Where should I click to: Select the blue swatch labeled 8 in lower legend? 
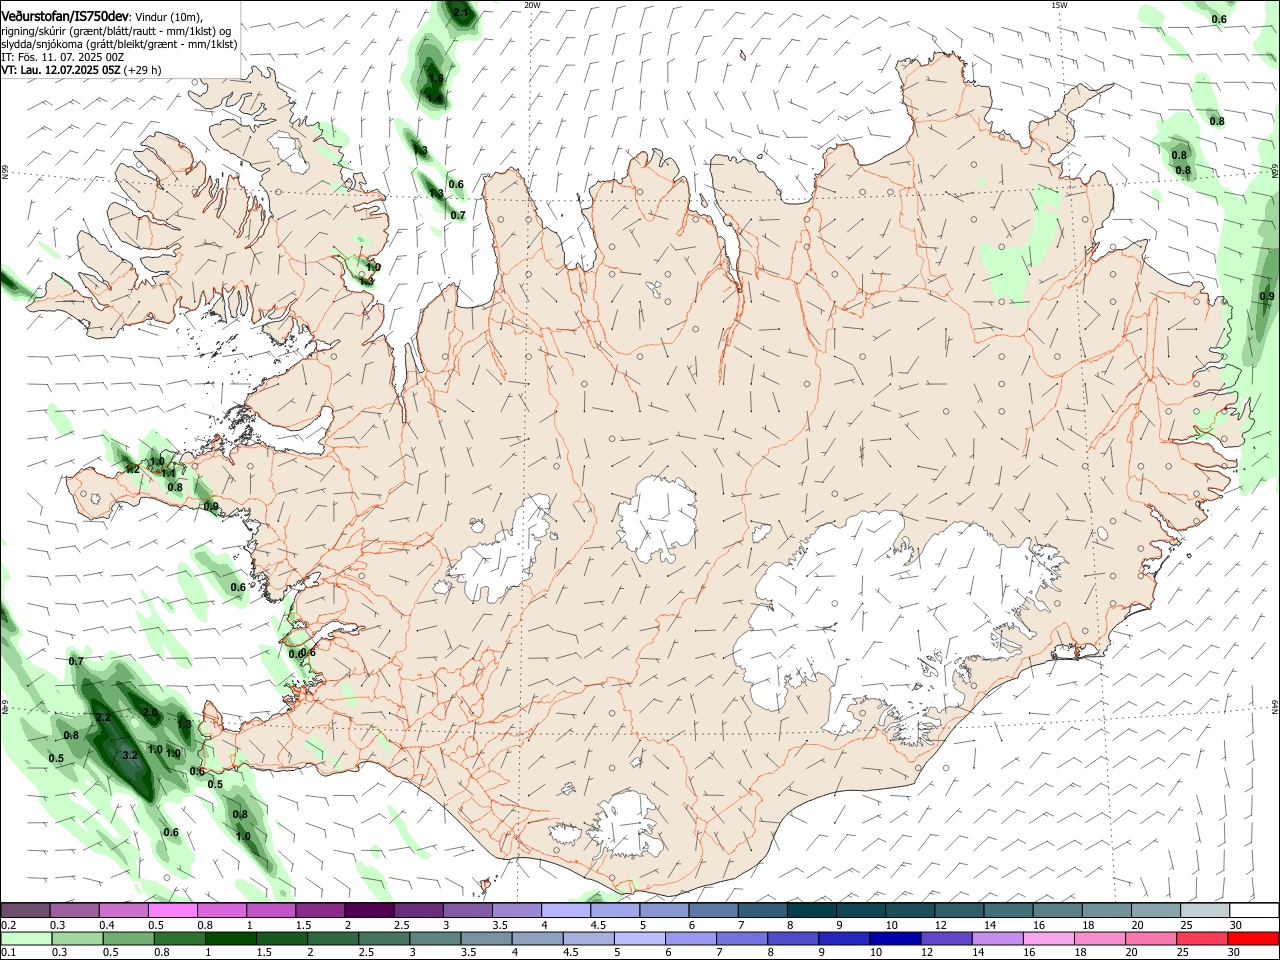[x=794, y=939]
